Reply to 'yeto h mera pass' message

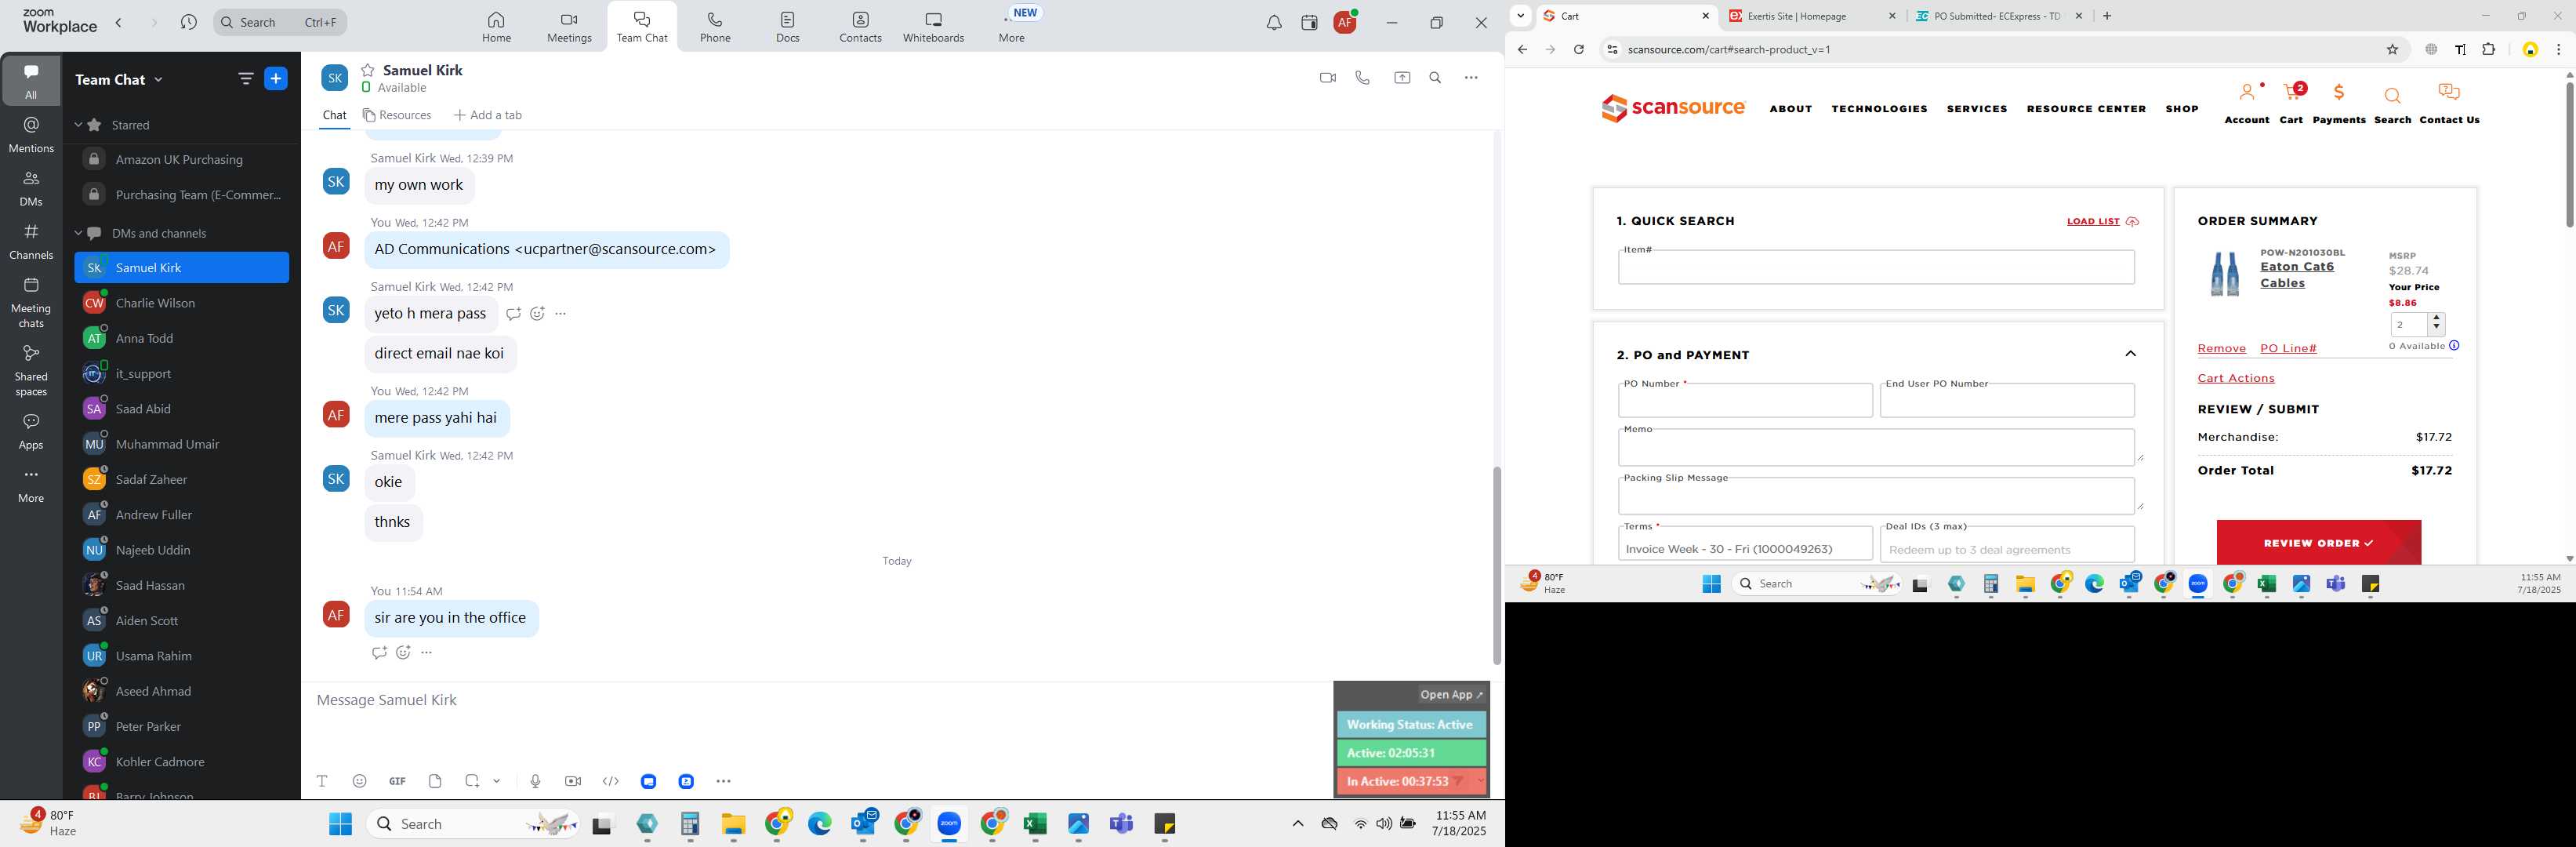click(513, 314)
